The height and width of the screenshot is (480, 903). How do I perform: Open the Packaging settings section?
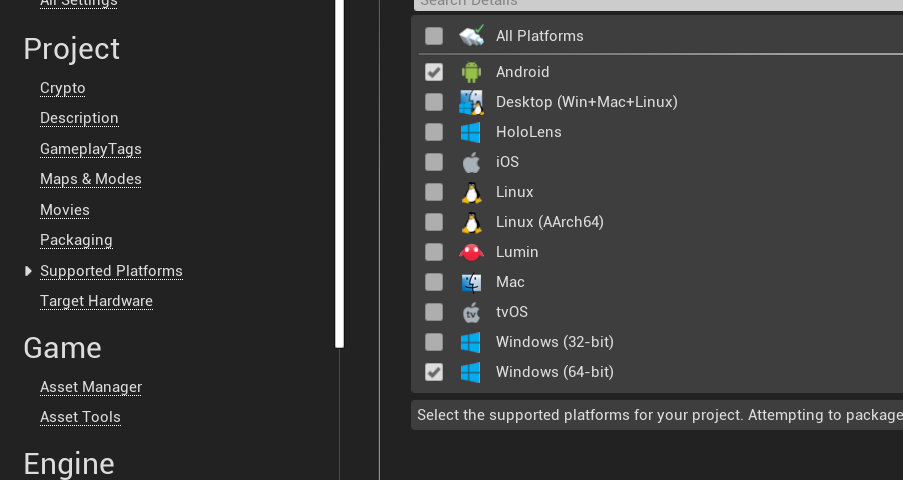(x=76, y=240)
